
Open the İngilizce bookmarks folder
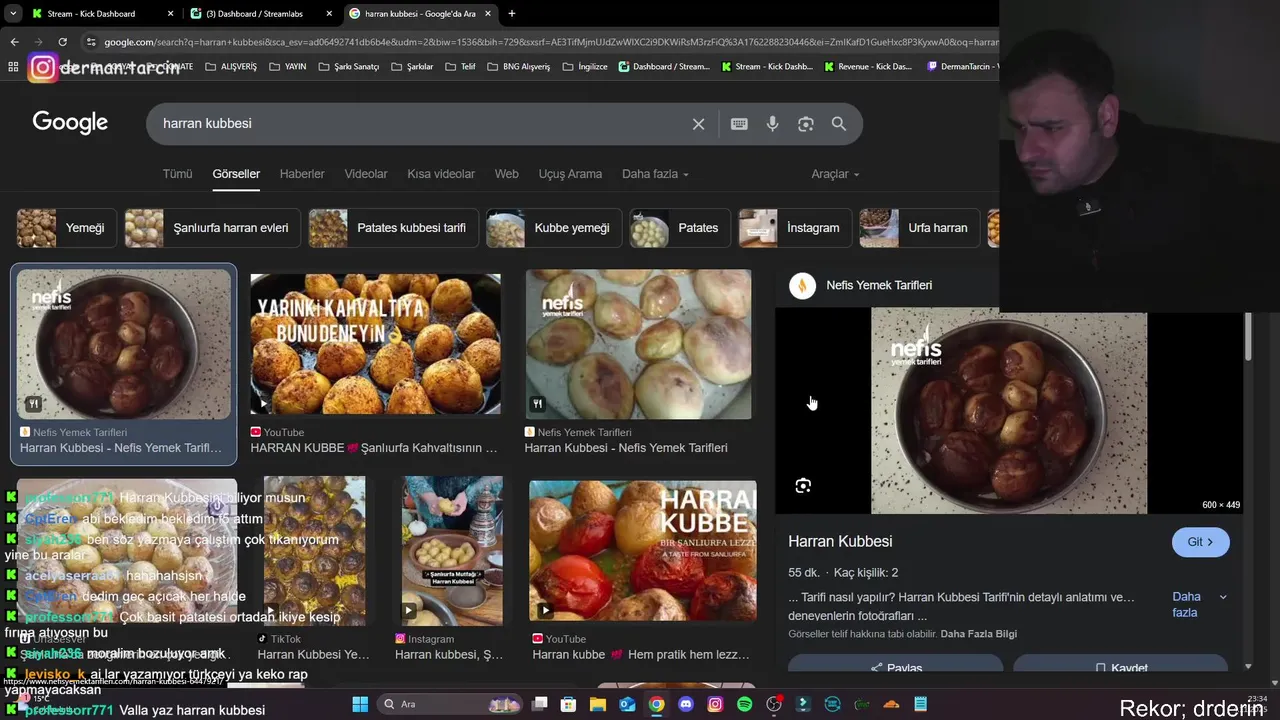click(587, 67)
